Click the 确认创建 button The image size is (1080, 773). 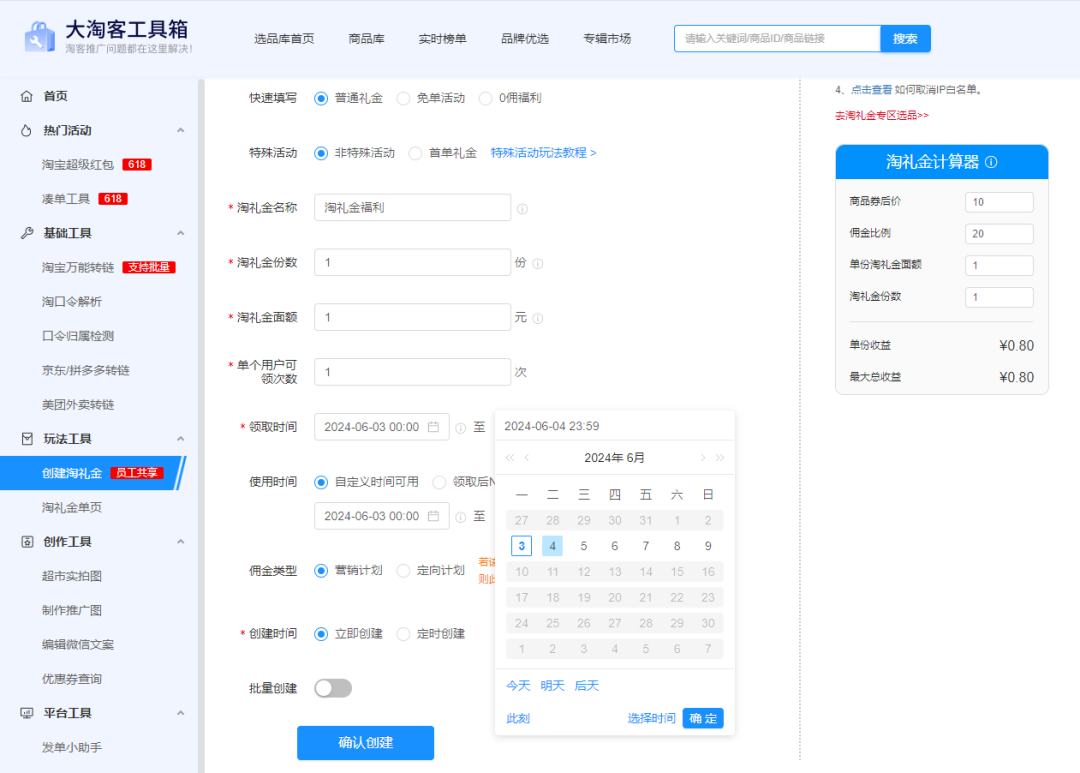(x=366, y=743)
